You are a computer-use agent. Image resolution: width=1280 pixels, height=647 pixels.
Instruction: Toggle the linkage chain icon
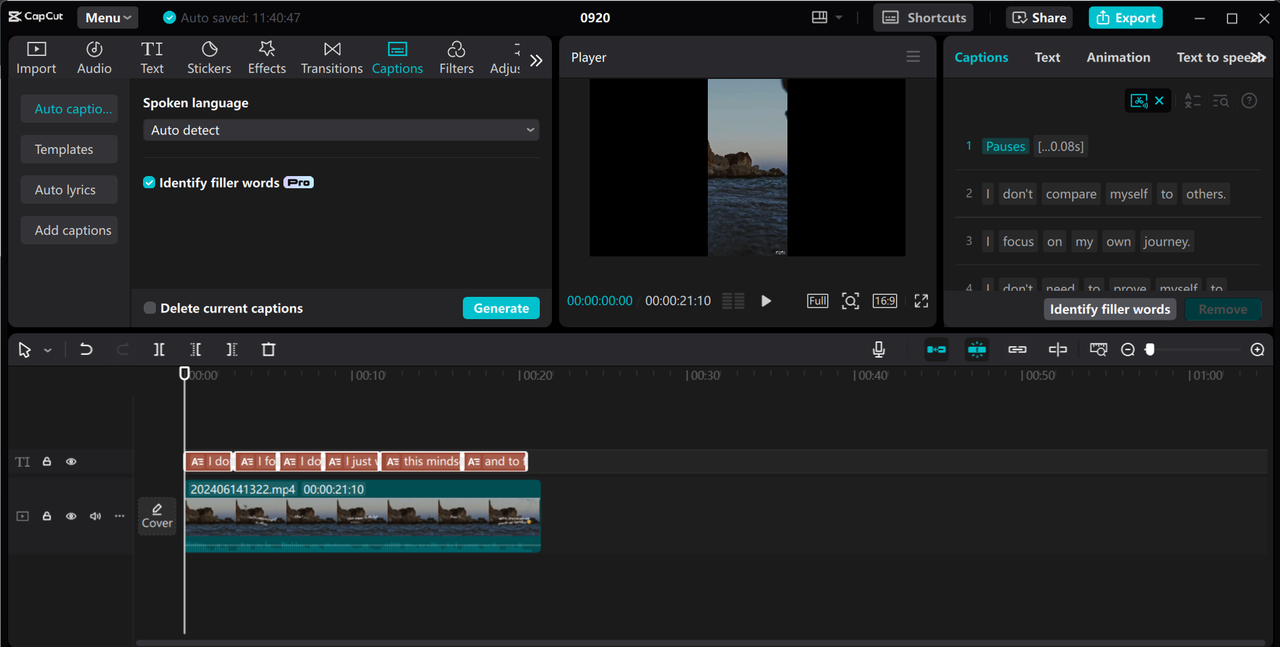tap(1017, 349)
